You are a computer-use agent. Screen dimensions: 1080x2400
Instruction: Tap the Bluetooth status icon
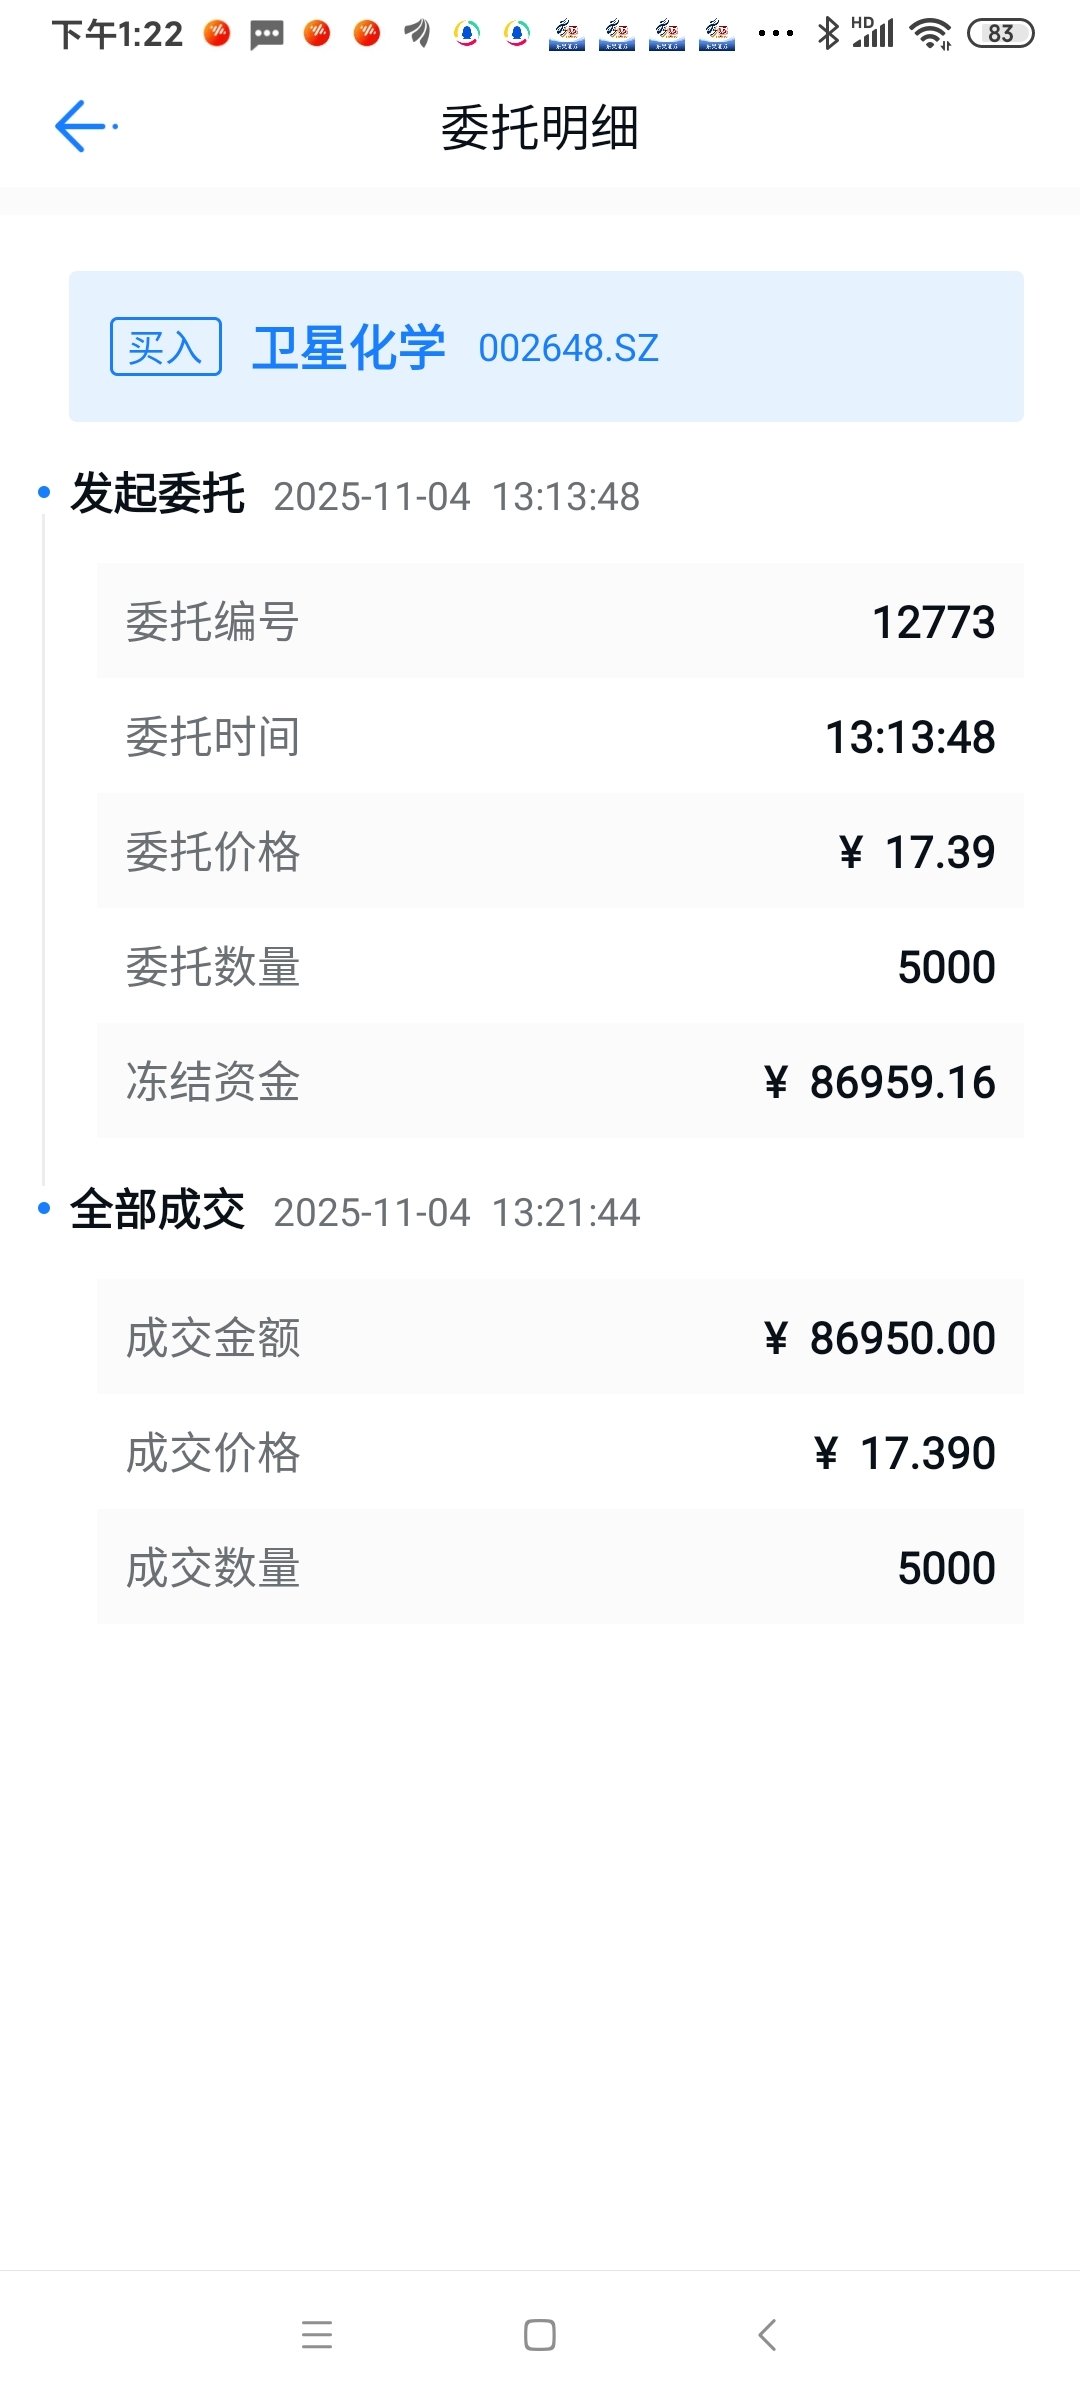pos(828,33)
